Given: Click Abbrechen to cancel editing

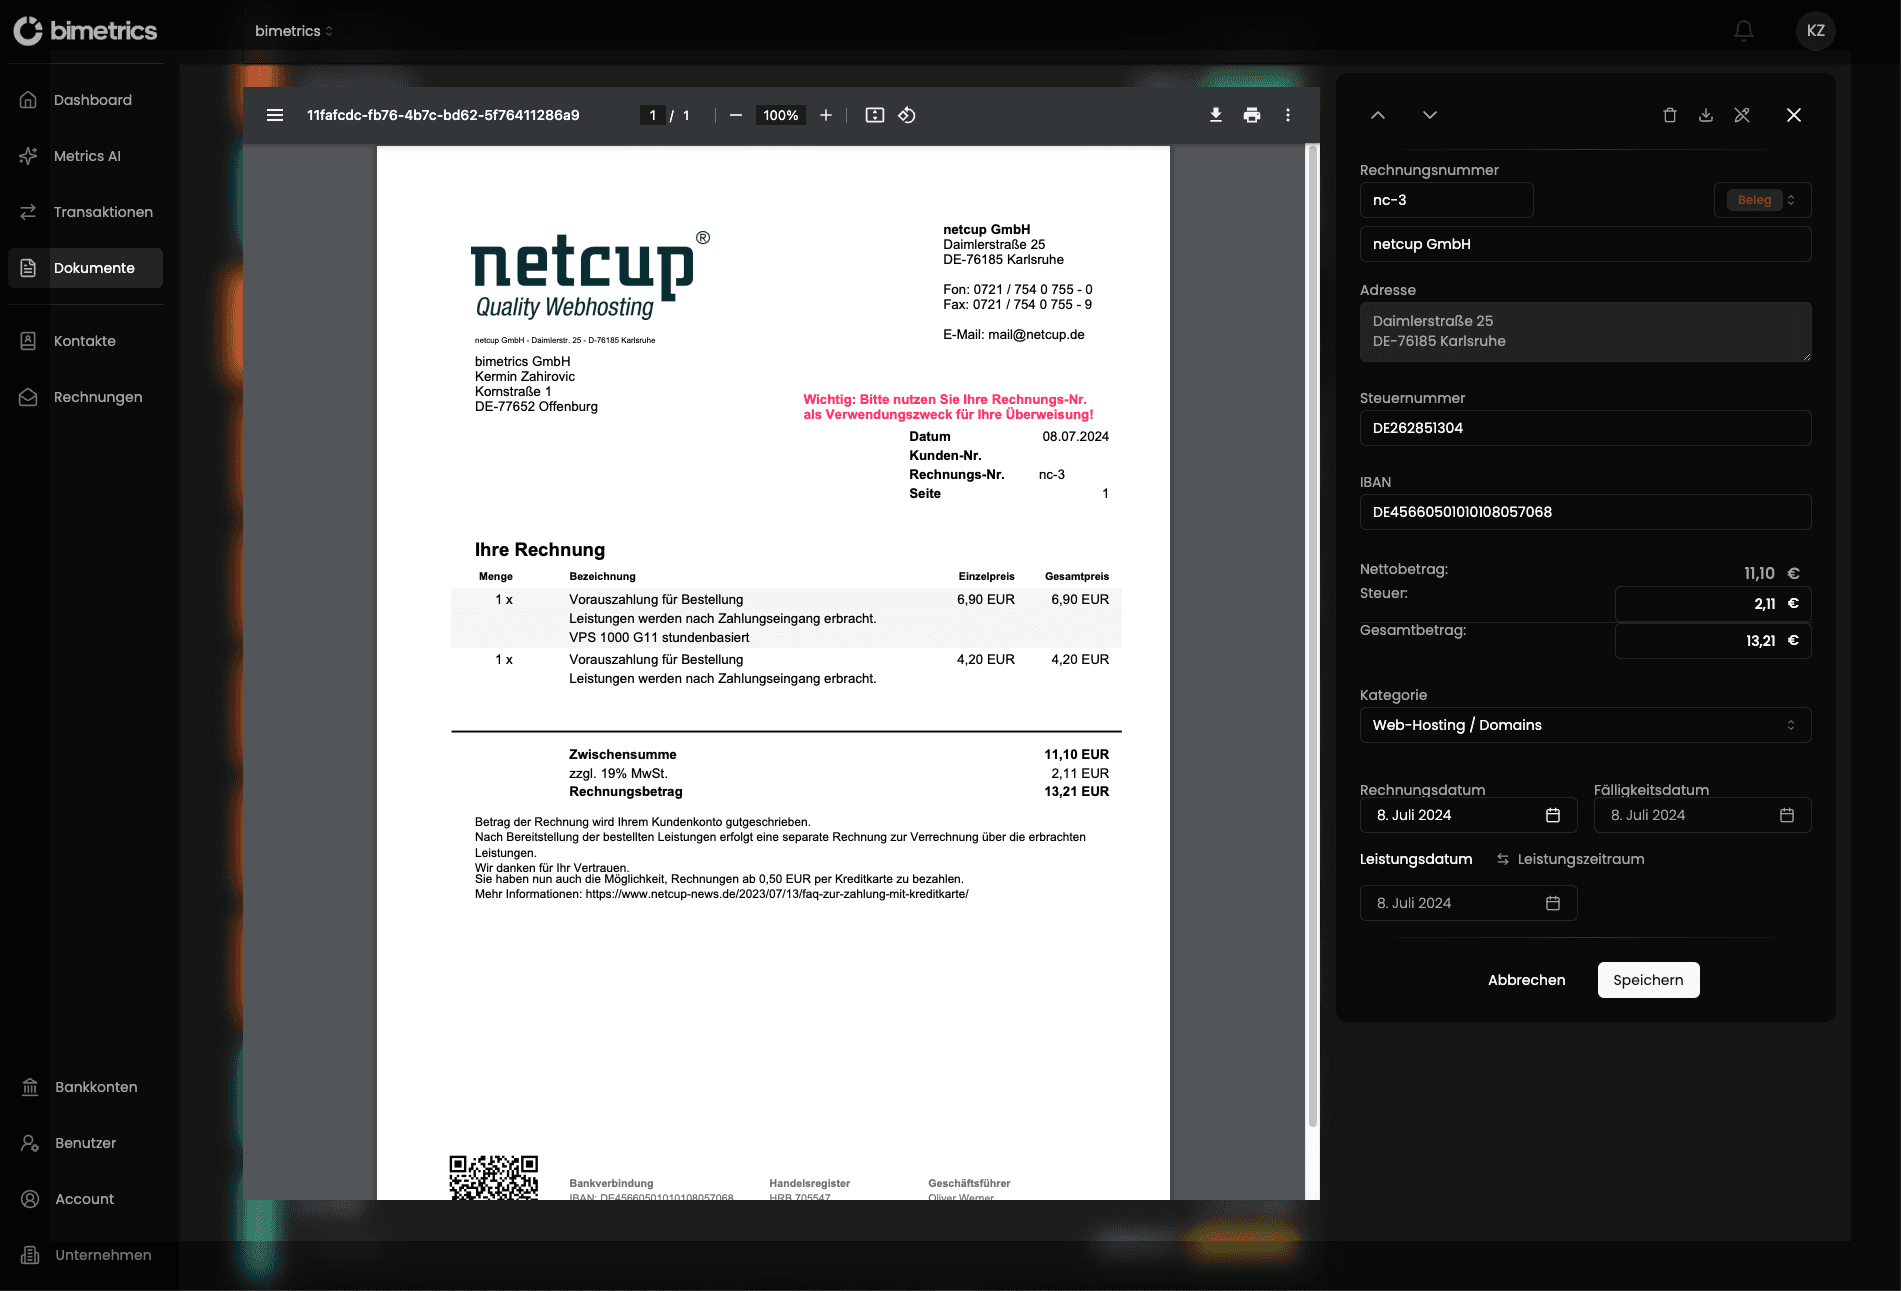Looking at the screenshot, I should click(1526, 980).
